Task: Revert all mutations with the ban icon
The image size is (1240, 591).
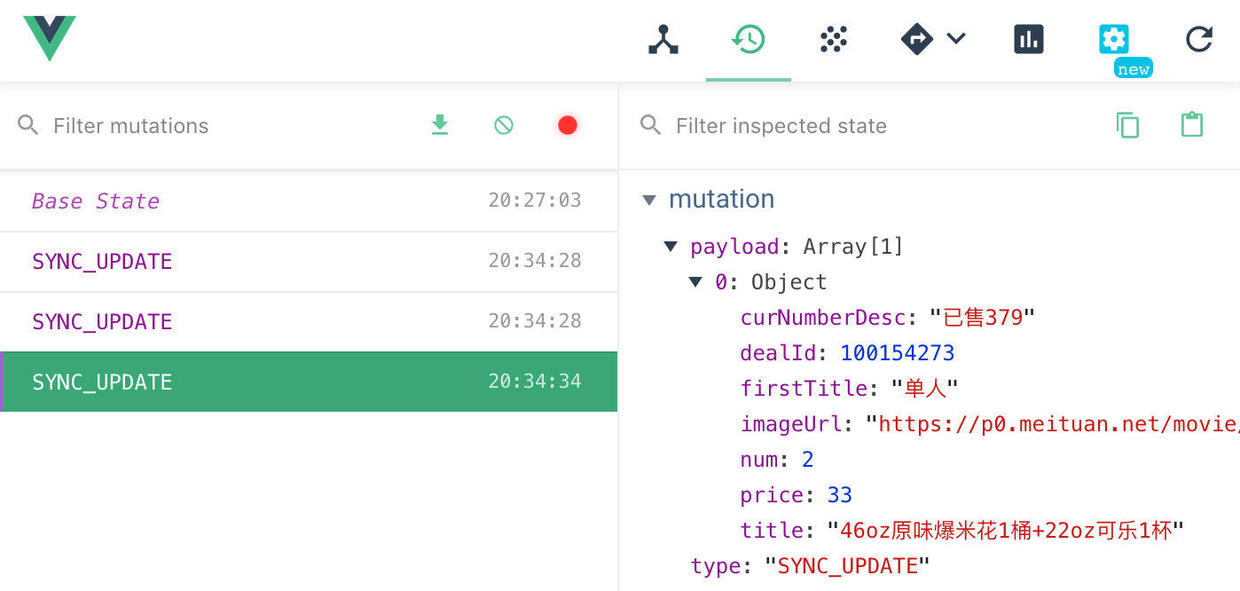Action: [x=504, y=125]
